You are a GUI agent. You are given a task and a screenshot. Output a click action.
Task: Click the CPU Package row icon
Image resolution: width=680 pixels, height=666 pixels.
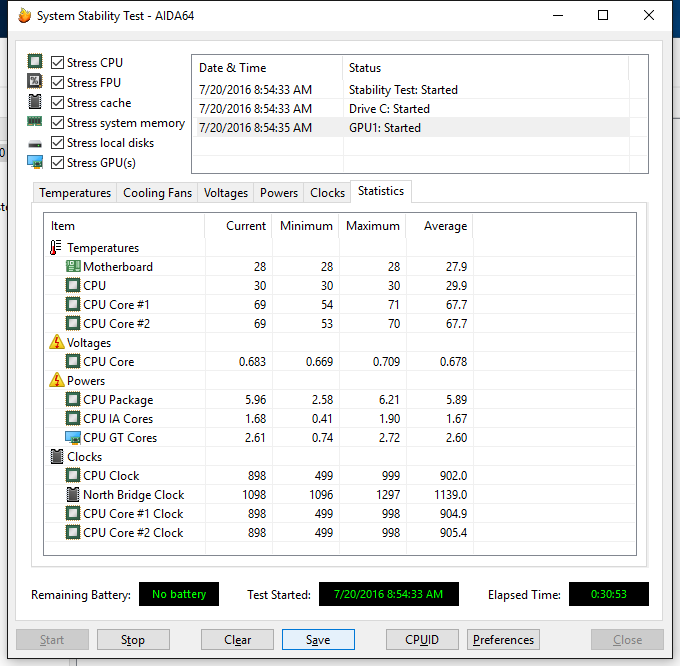(x=73, y=399)
